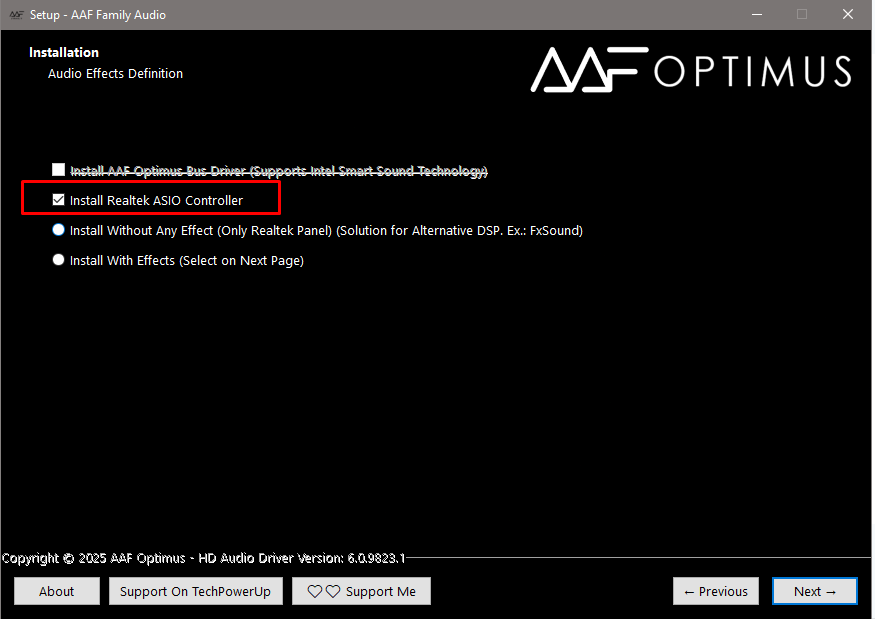Minimize the Setup window
The image size is (875, 619).
pos(757,15)
